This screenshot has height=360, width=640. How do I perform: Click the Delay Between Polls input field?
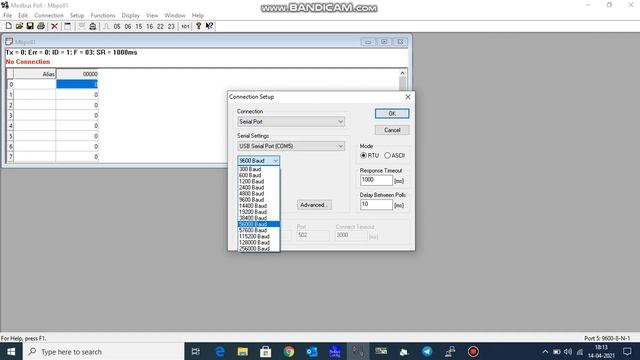click(376, 204)
